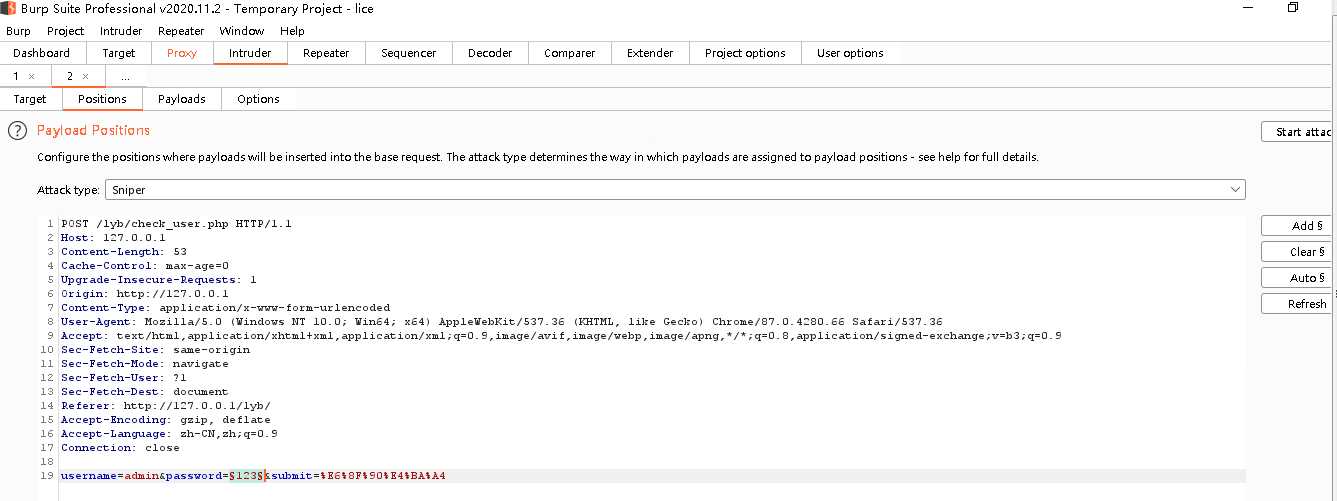Select the Positions sub-tab
Image resolution: width=1337 pixels, height=501 pixels.
pyautogui.click(x=102, y=99)
